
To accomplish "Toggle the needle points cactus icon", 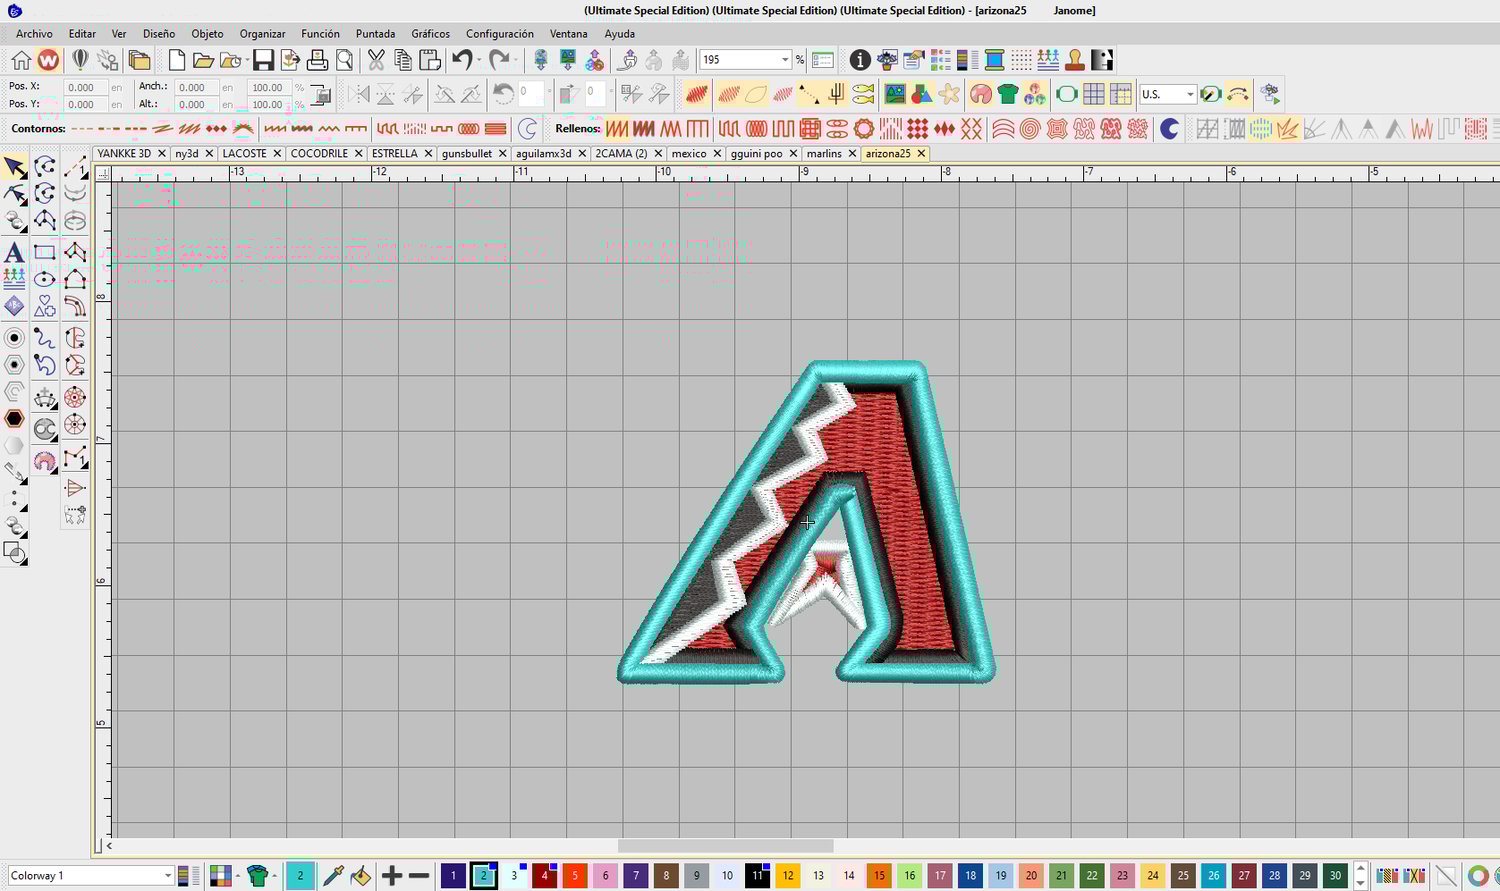I will point(837,94).
